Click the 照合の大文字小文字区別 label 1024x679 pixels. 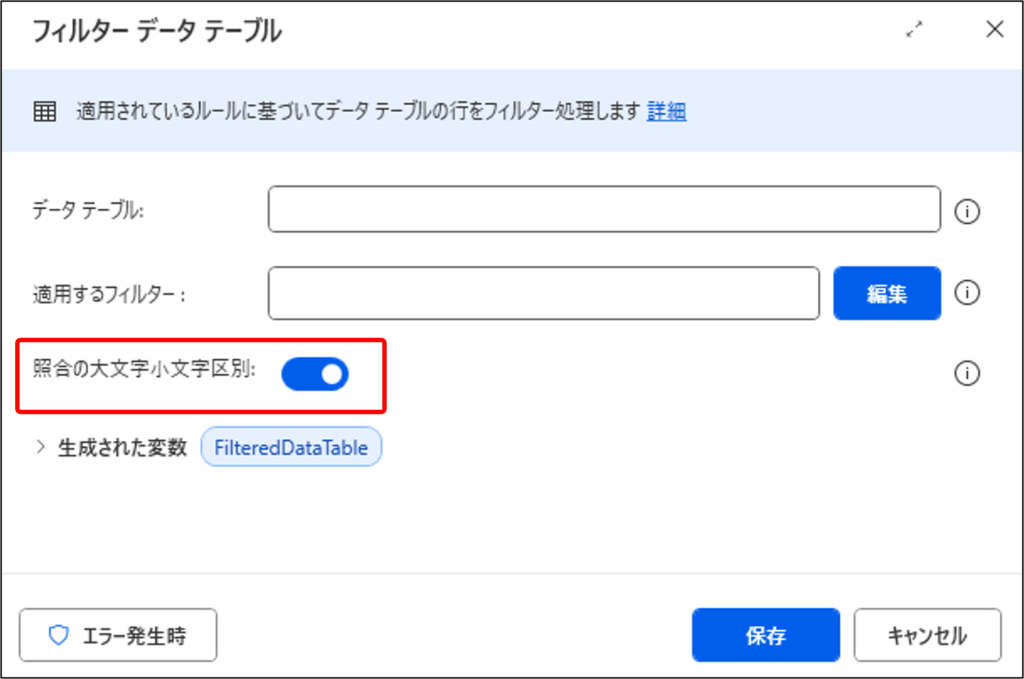coord(144,369)
